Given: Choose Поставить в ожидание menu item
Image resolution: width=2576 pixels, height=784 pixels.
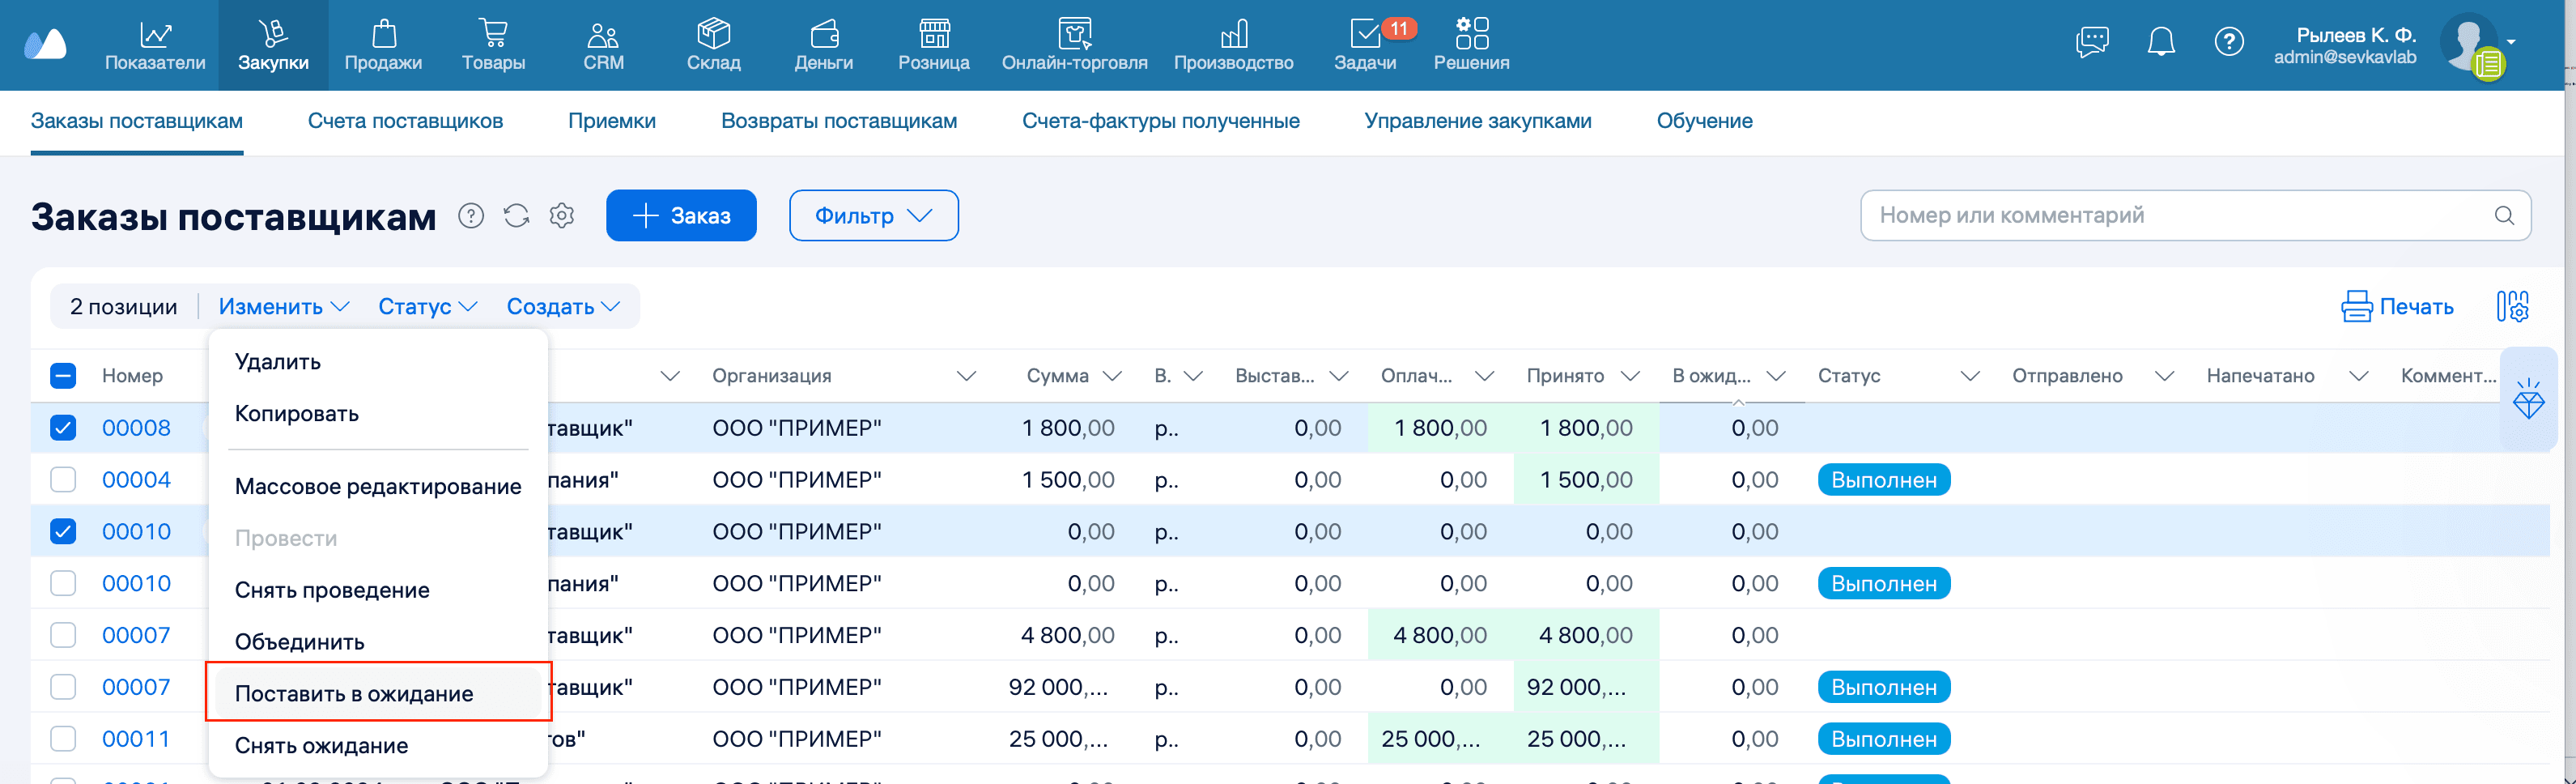Looking at the screenshot, I should [354, 693].
